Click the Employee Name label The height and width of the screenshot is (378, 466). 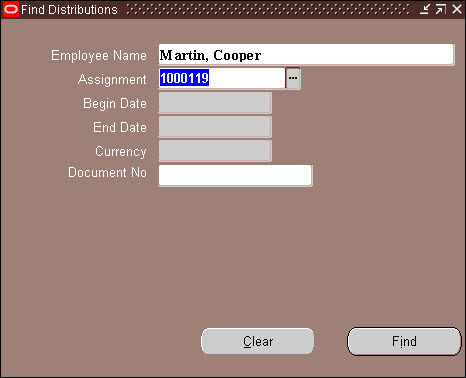(99, 56)
